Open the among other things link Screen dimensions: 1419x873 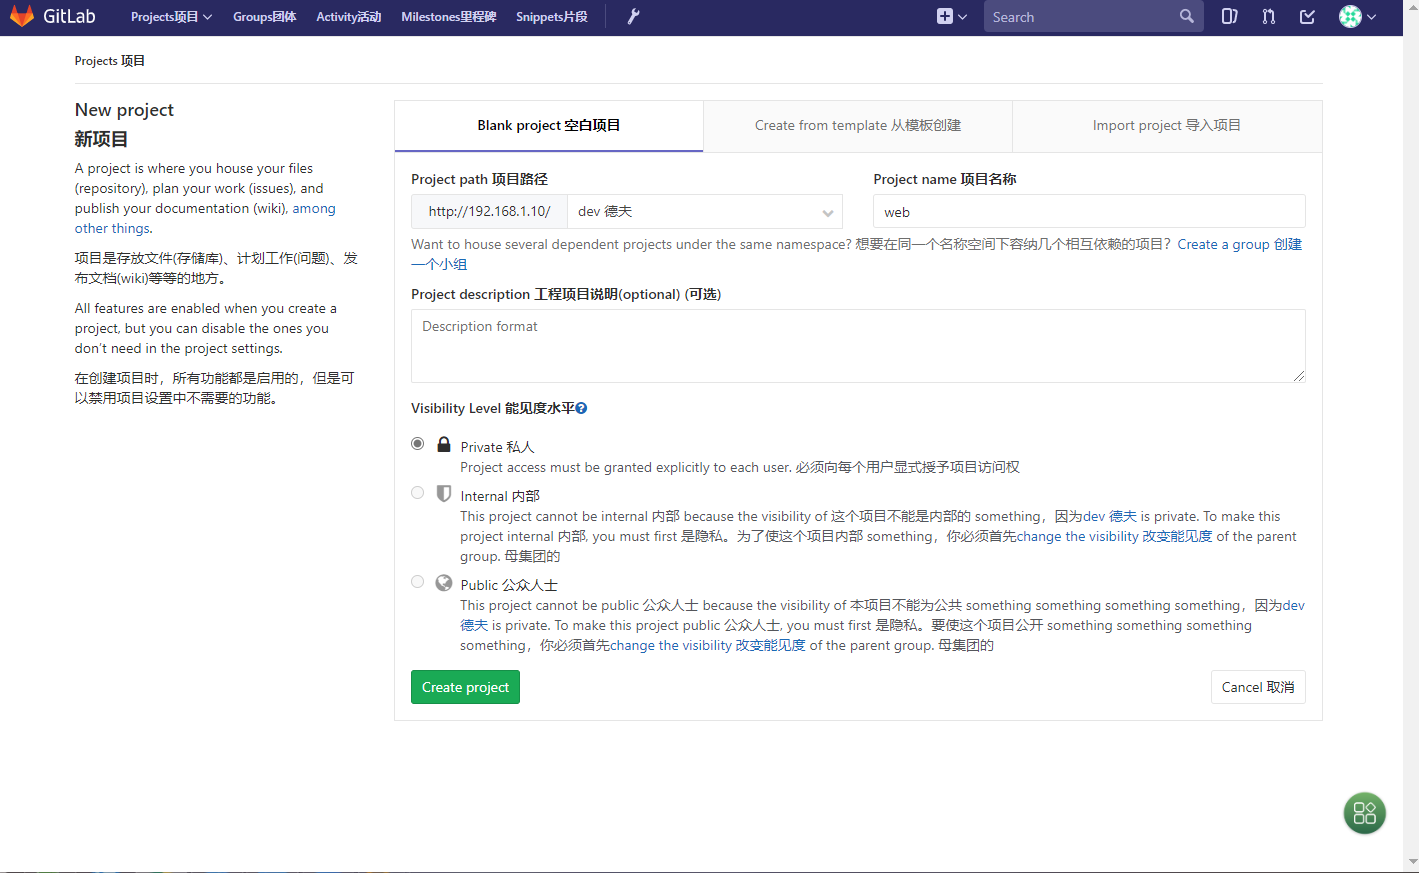[205, 218]
